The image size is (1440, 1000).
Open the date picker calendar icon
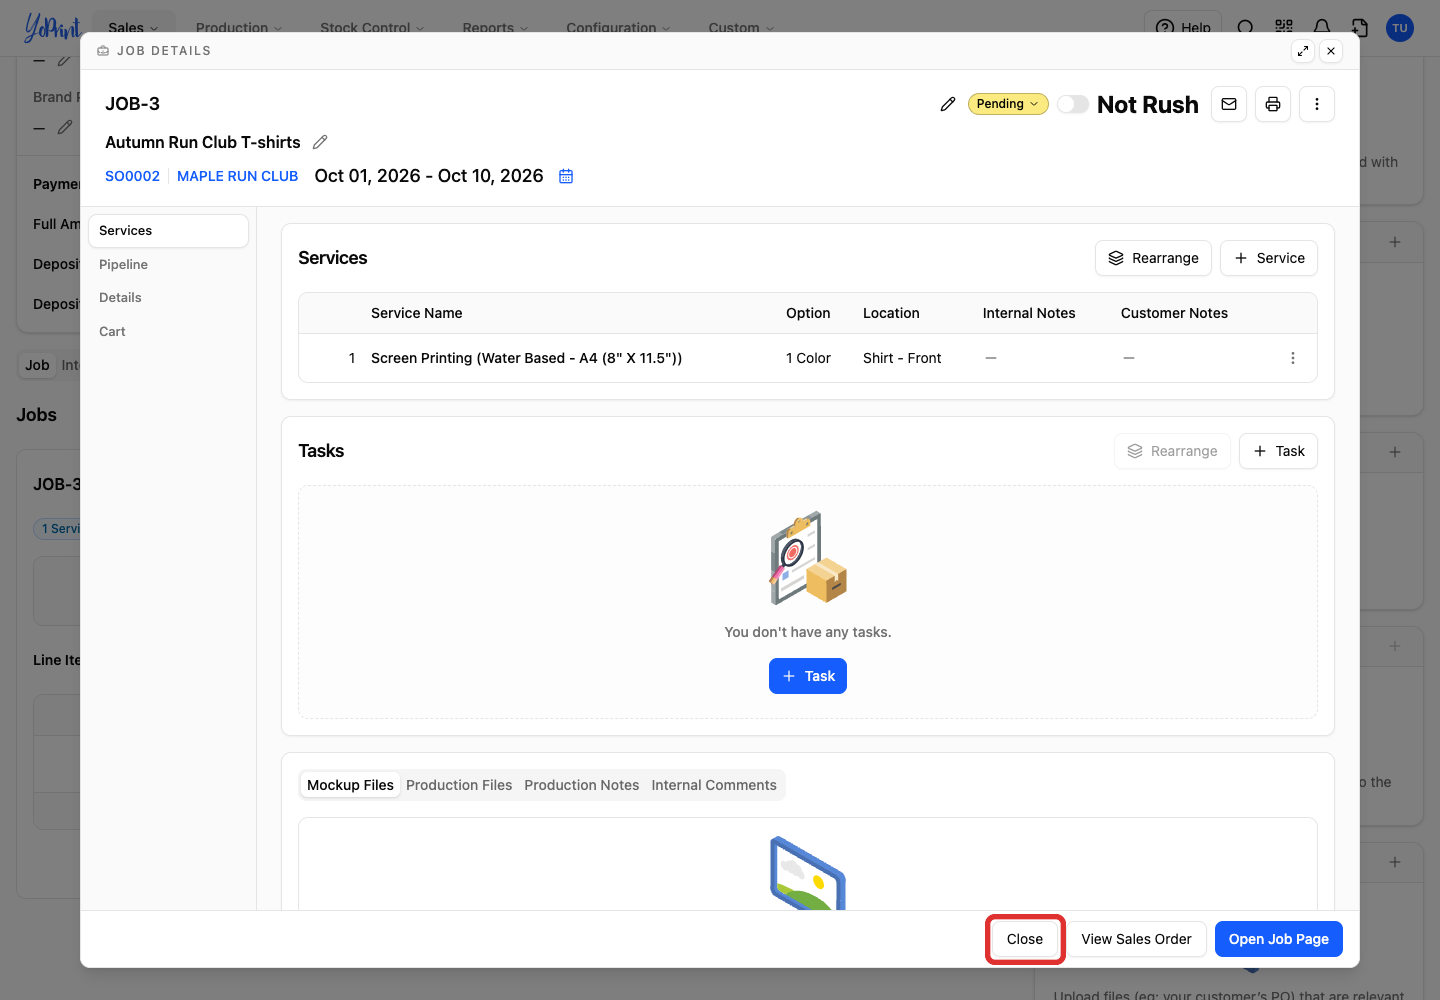tap(566, 176)
